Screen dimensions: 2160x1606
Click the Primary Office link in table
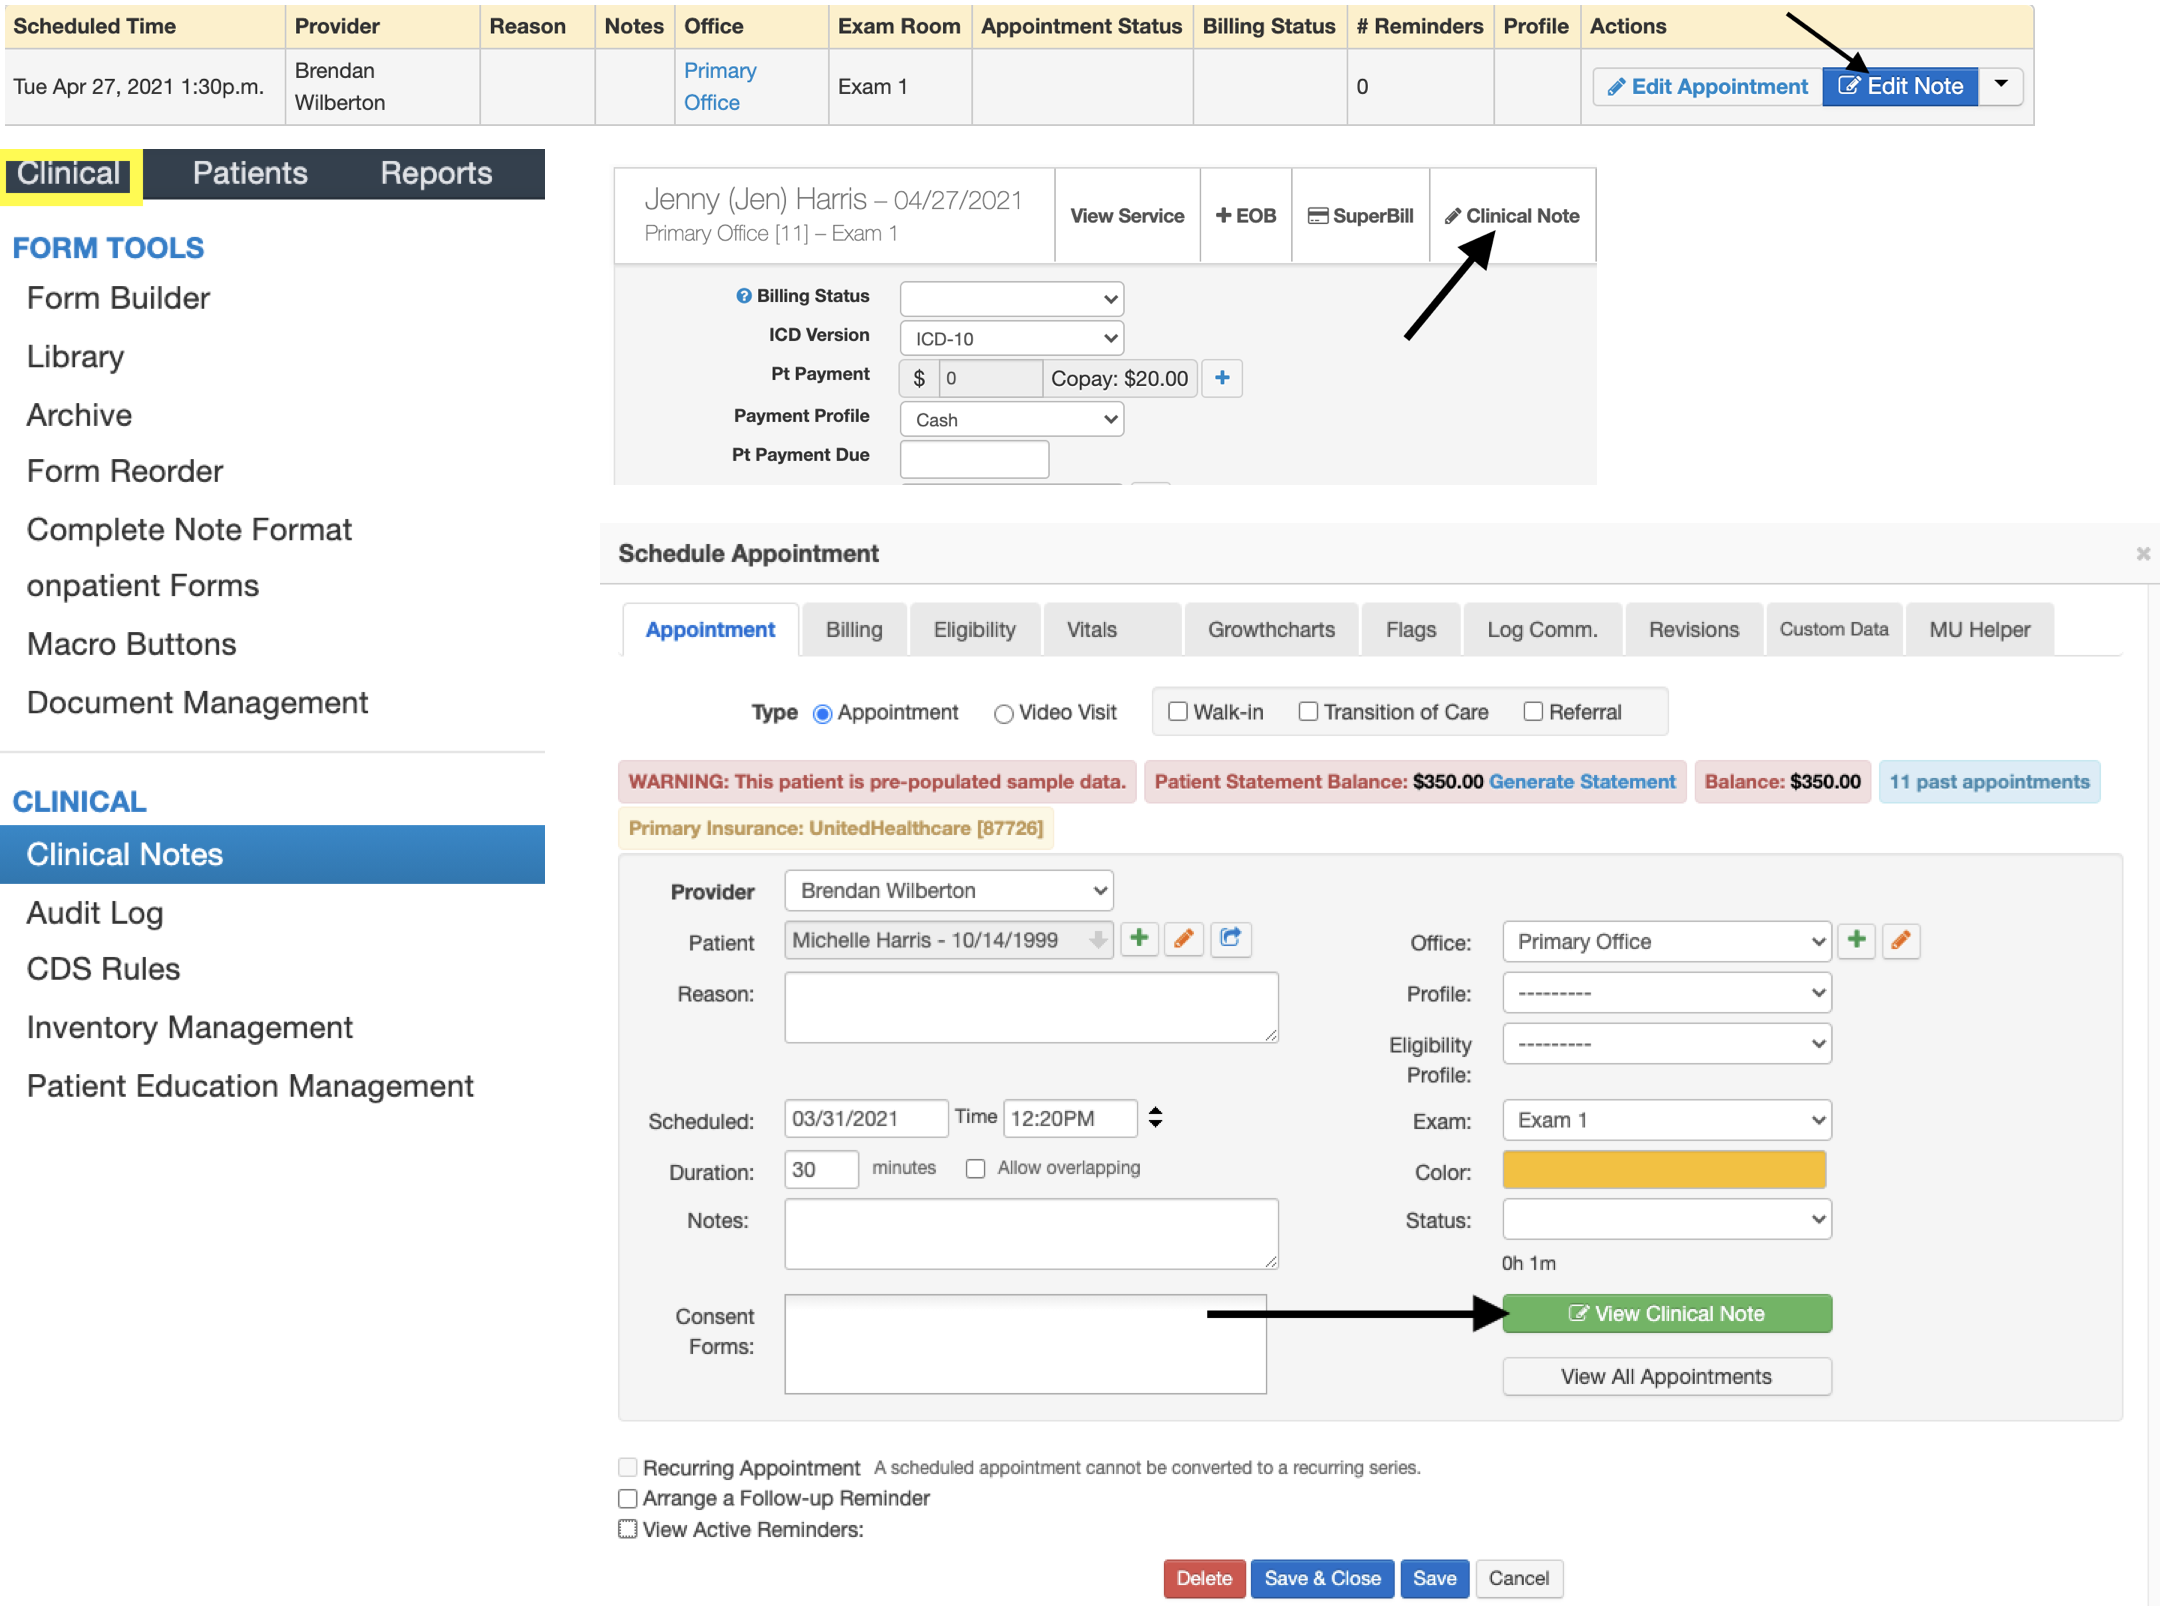tap(719, 86)
